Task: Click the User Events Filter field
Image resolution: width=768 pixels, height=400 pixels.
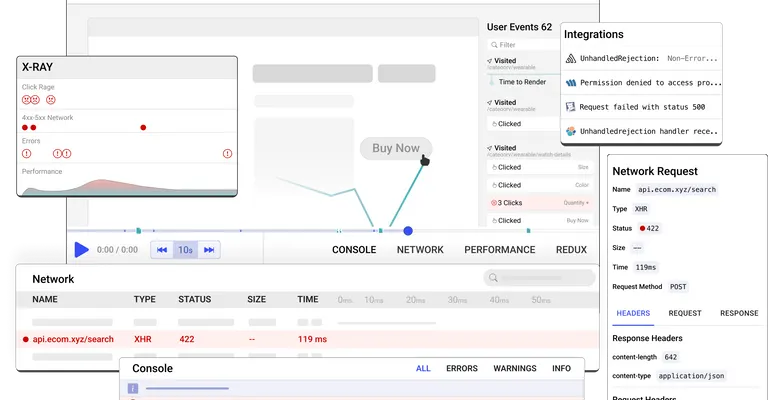Action: [520, 45]
